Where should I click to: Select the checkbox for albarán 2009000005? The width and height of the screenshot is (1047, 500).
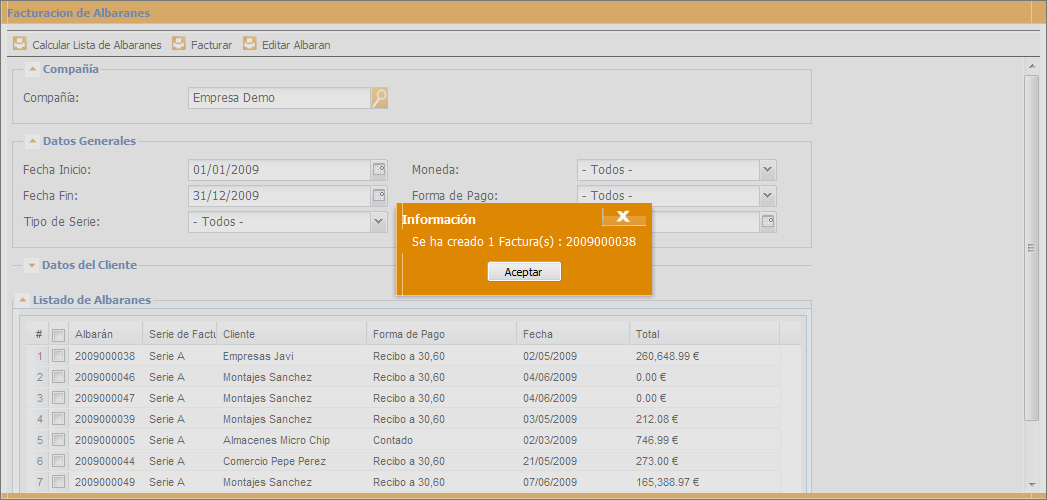(x=58, y=440)
